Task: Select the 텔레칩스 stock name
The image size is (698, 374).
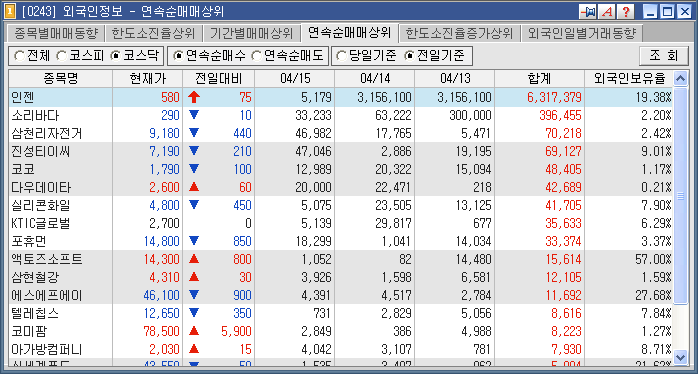Action: pyautogui.click(x=35, y=314)
